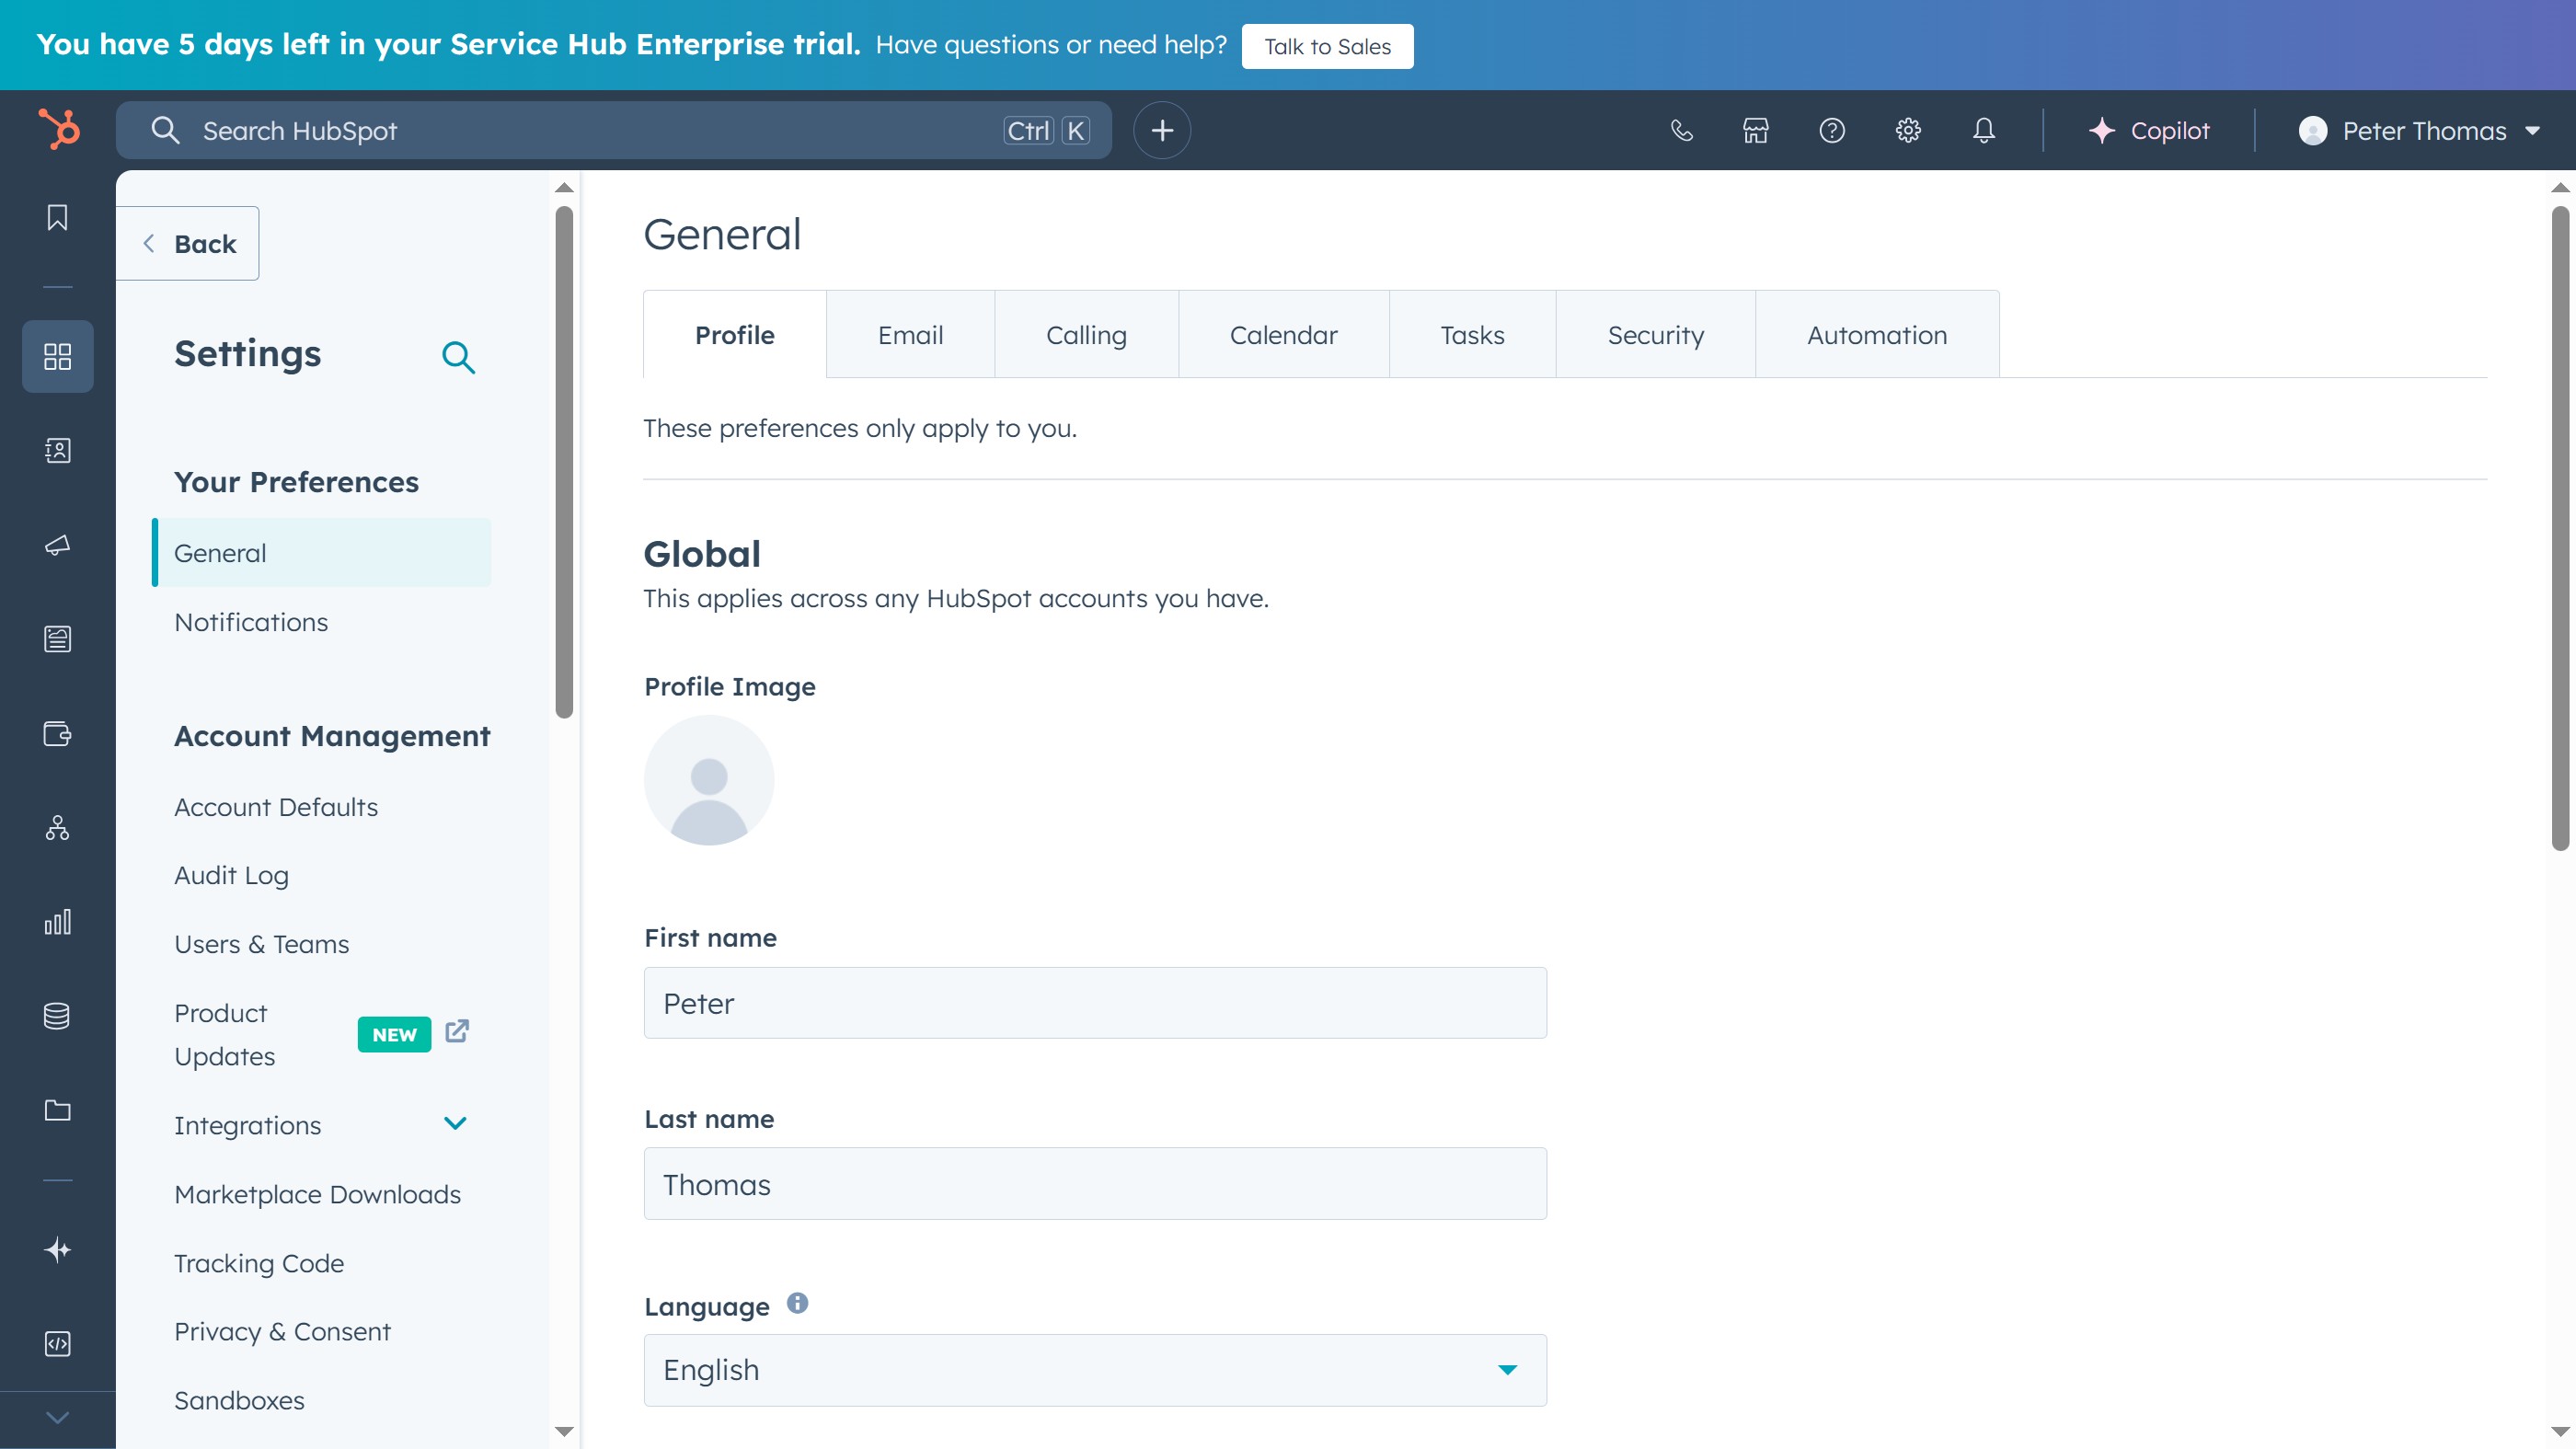Open the calling phone icon in the top bar

[1681, 130]
